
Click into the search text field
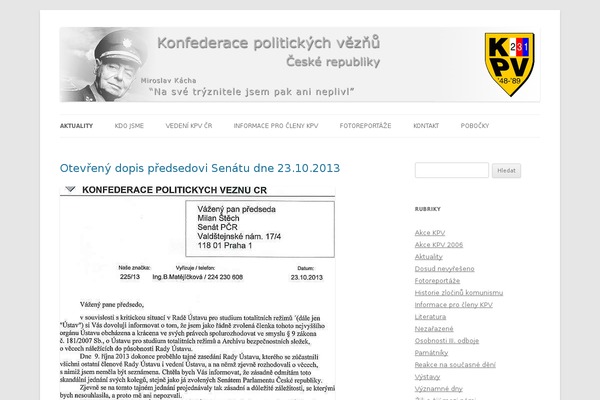coord(451,171)
